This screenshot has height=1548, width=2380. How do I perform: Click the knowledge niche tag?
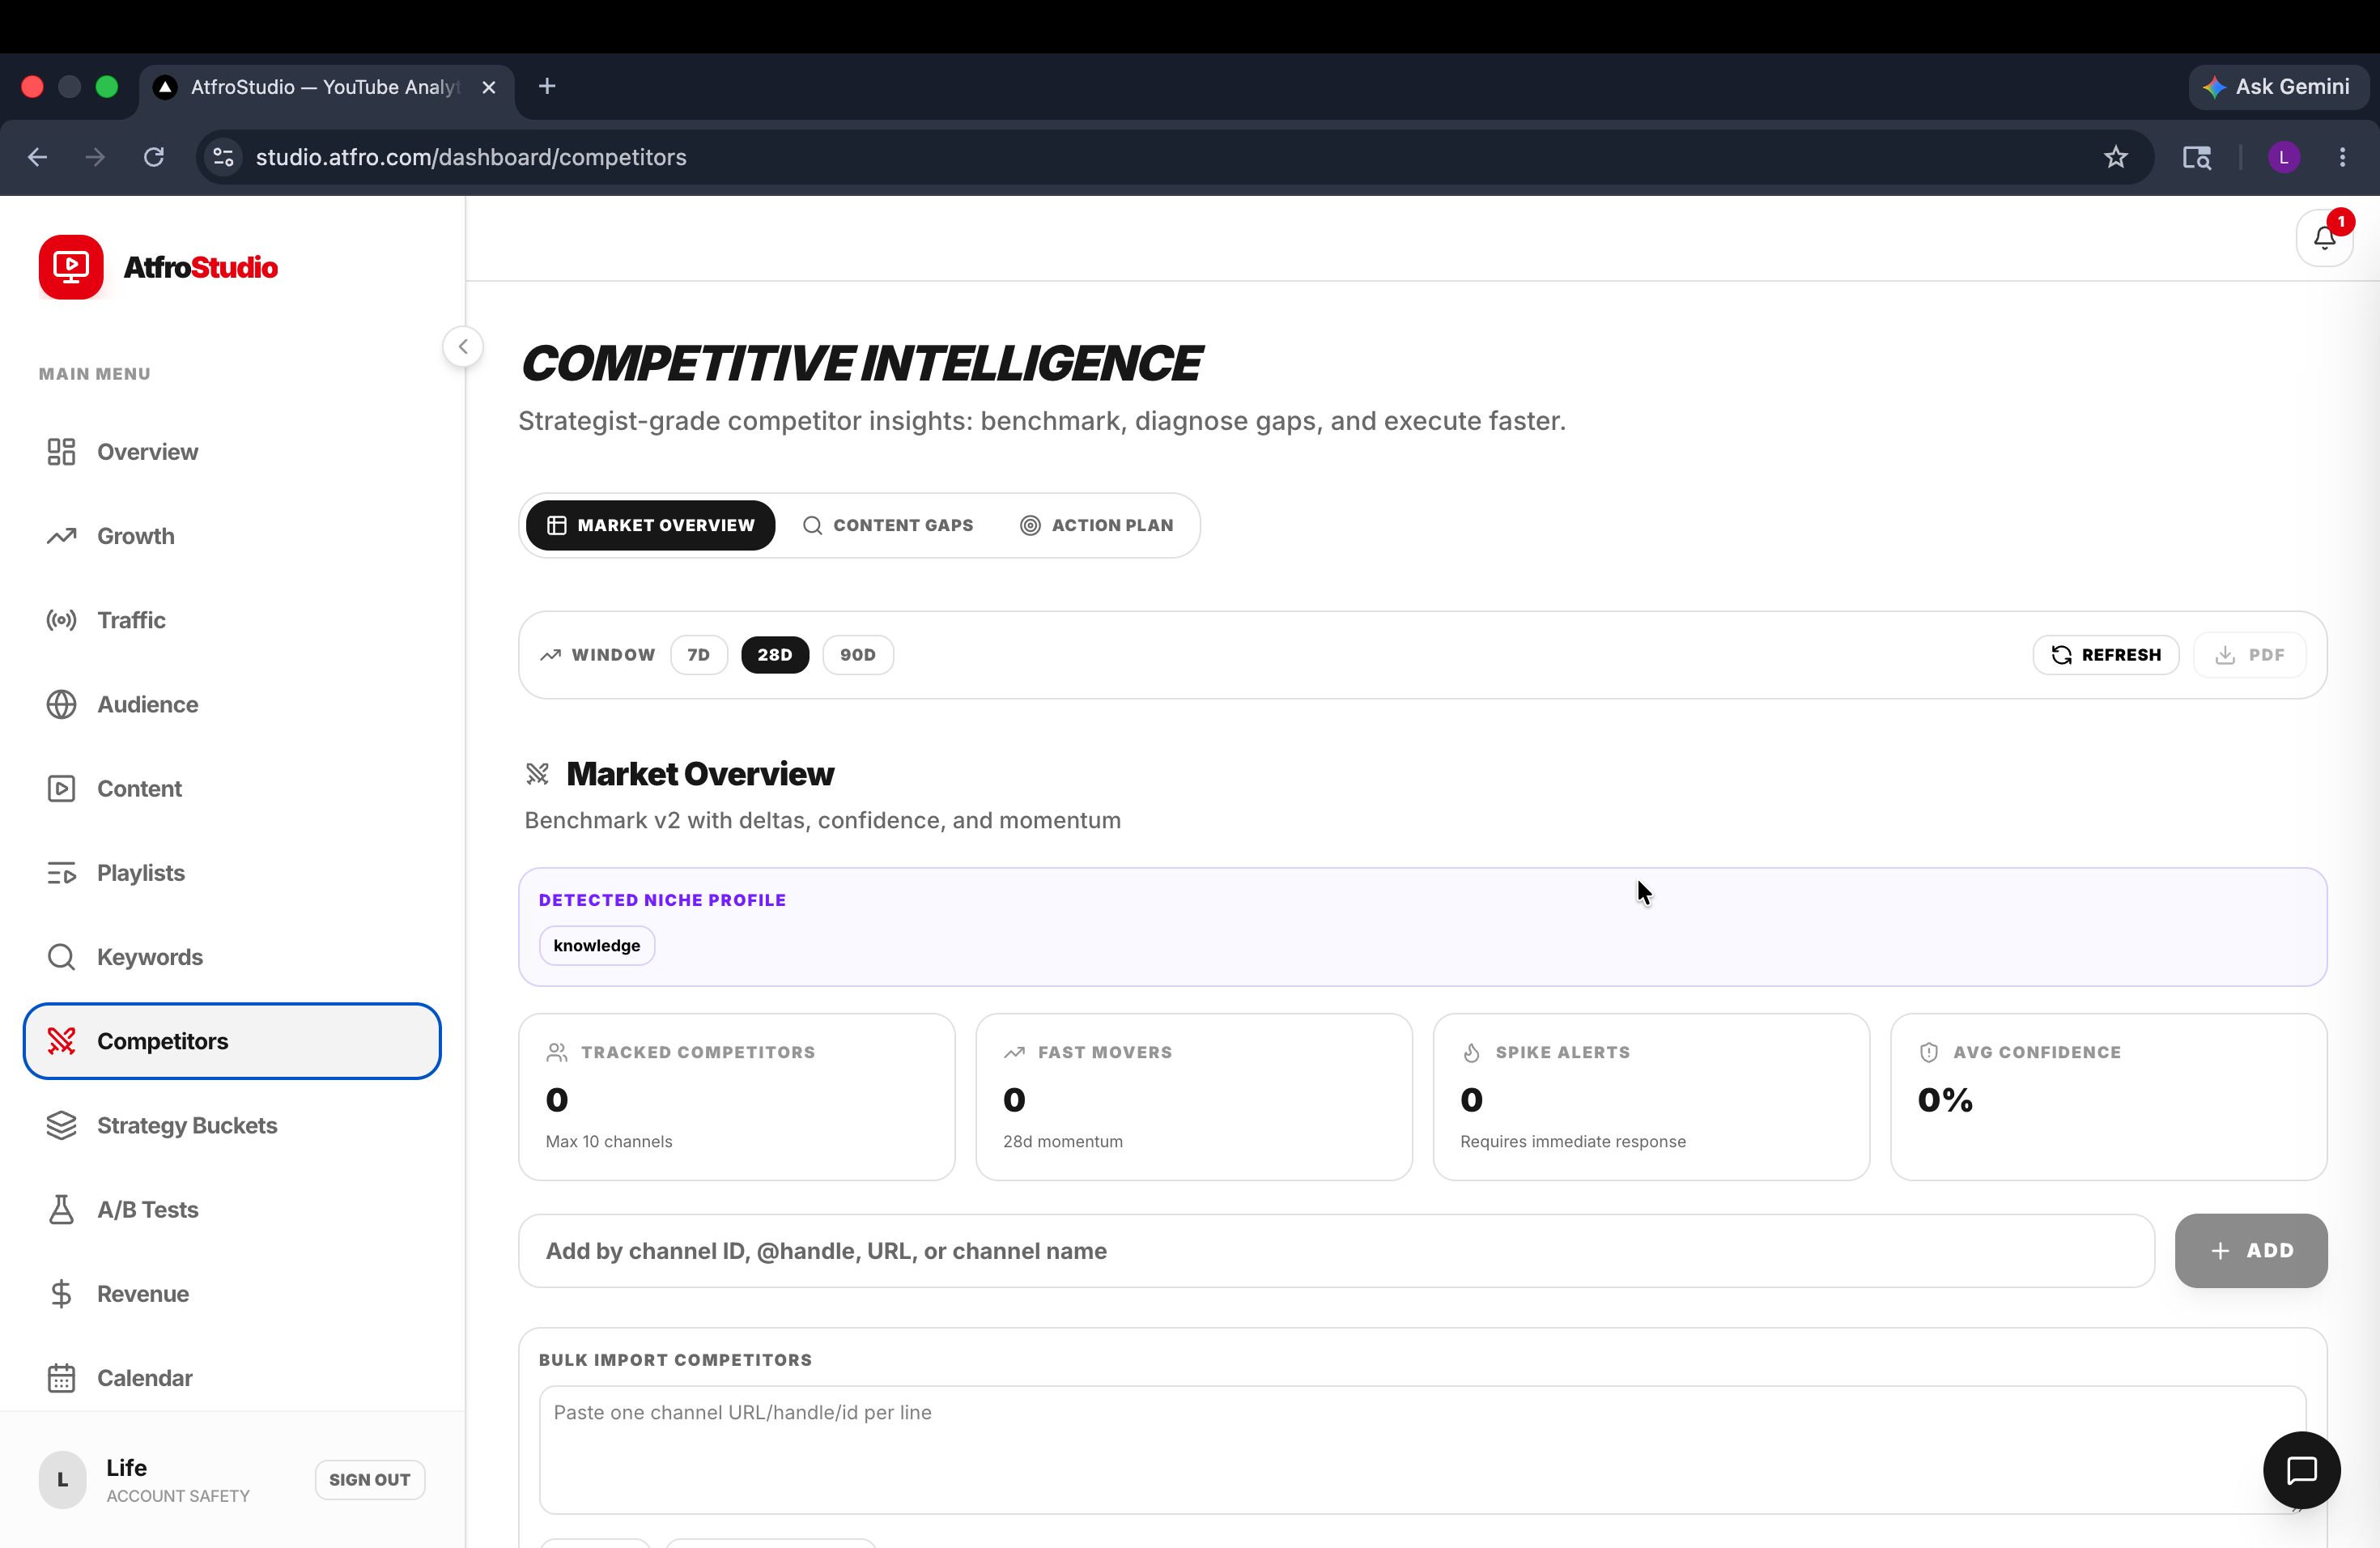[597, 945]
